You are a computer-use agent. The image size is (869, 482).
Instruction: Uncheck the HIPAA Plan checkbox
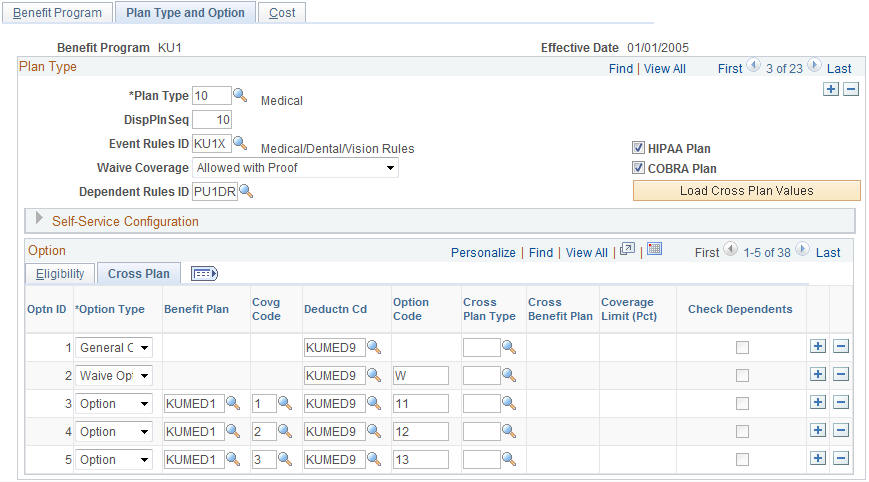point(638,148)
